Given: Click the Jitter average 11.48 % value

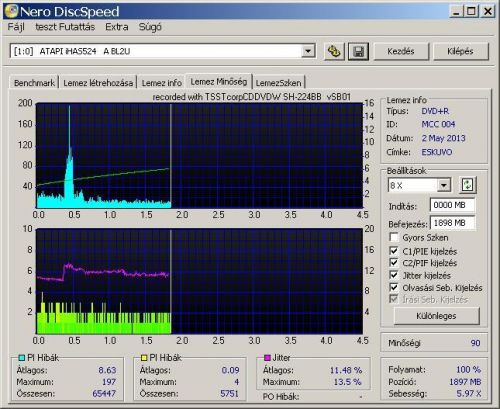Looking at the screenshot, I should [346, 370].
